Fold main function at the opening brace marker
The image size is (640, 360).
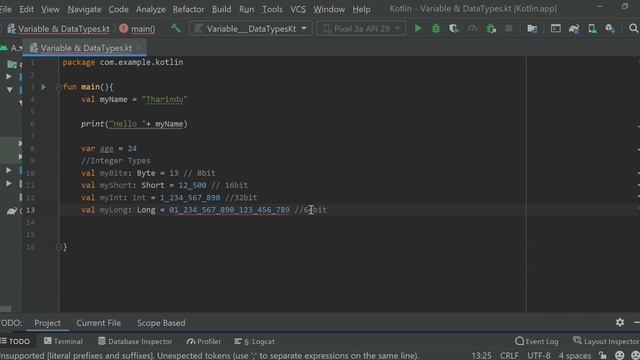[59, 87]
